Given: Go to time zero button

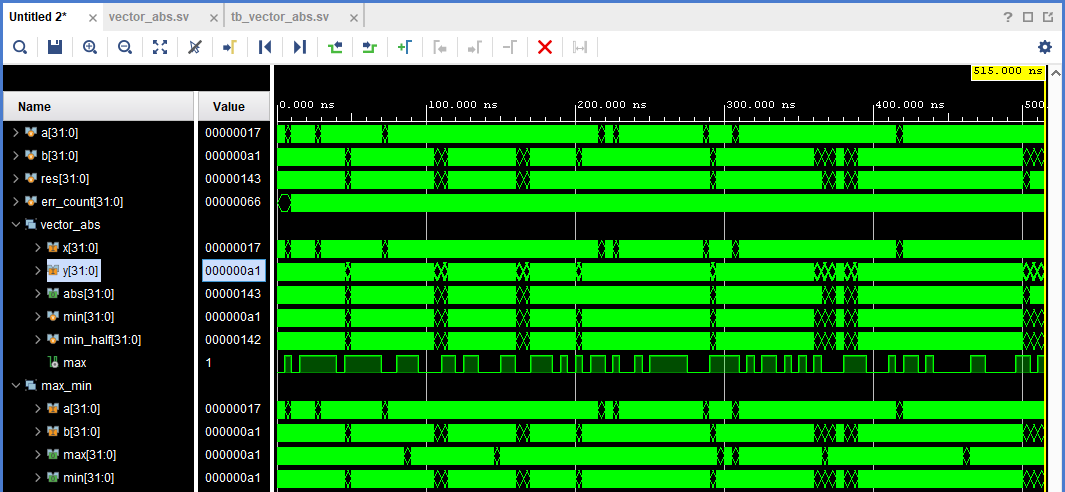Looking at the screenshot, I should pos(265,47).
